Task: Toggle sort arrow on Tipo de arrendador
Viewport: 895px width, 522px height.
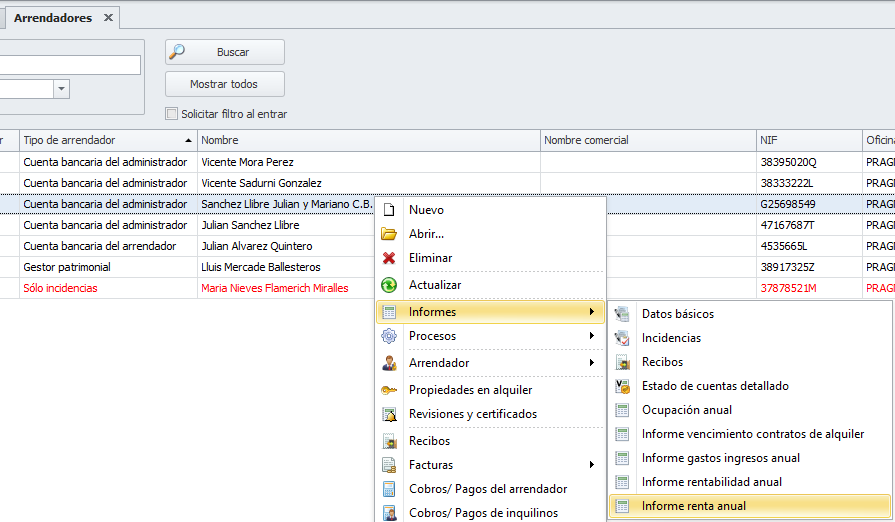Action: coord(188,140)
